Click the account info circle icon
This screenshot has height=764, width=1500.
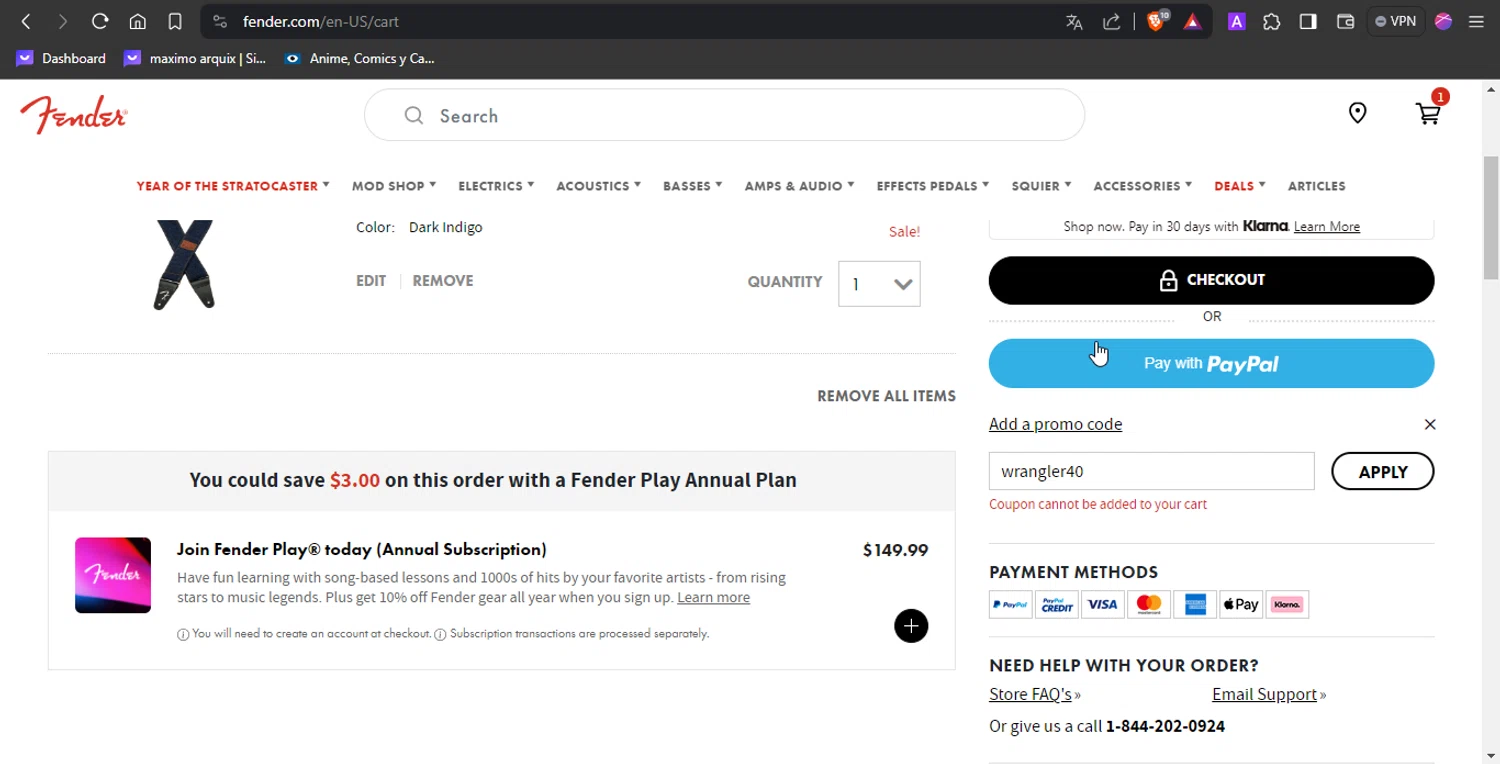click(183, 634)
